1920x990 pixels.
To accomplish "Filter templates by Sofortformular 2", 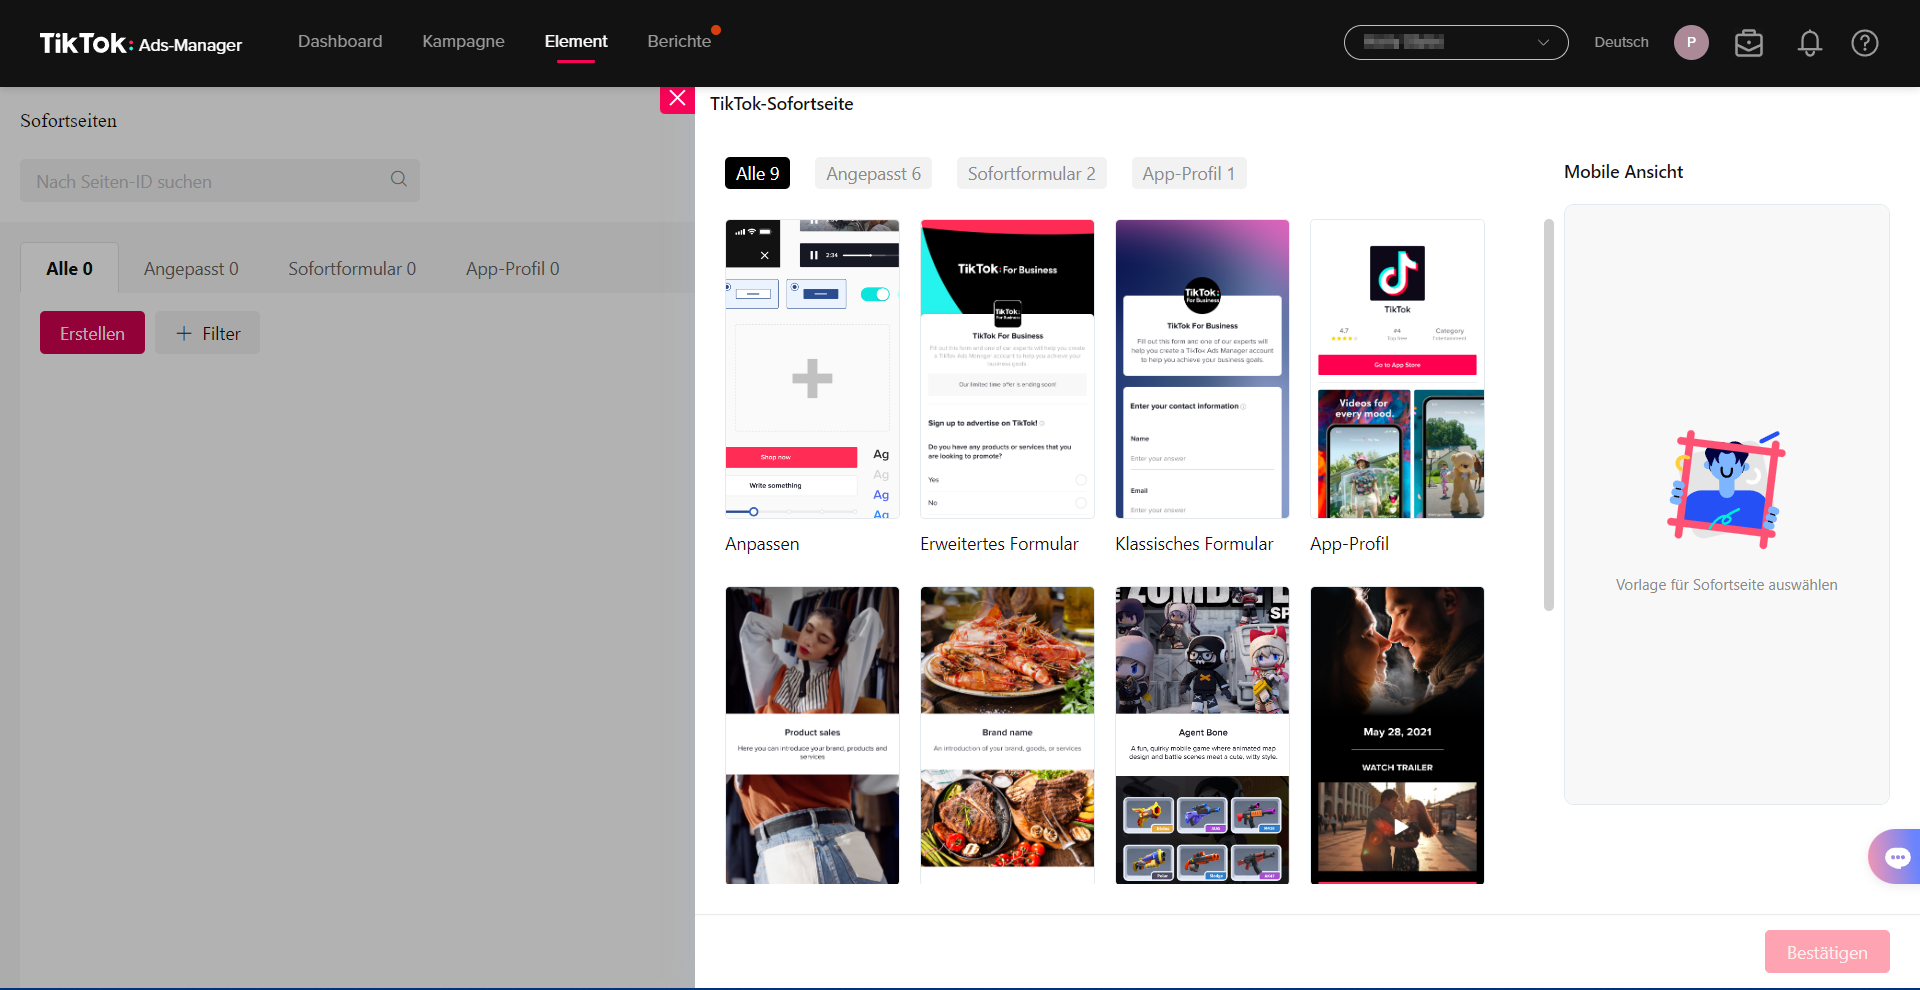I will coord(1031,173).
